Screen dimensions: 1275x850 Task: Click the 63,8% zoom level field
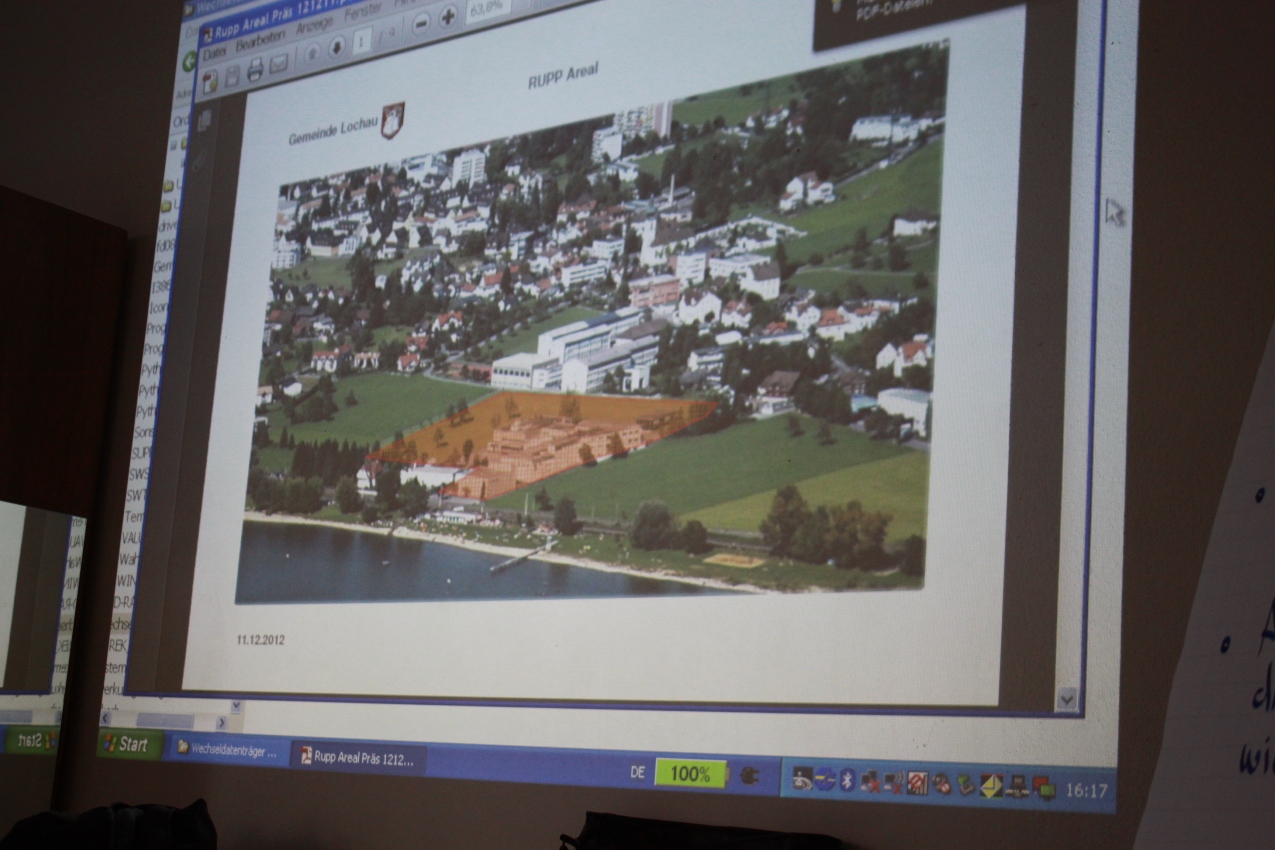(488, 8)
